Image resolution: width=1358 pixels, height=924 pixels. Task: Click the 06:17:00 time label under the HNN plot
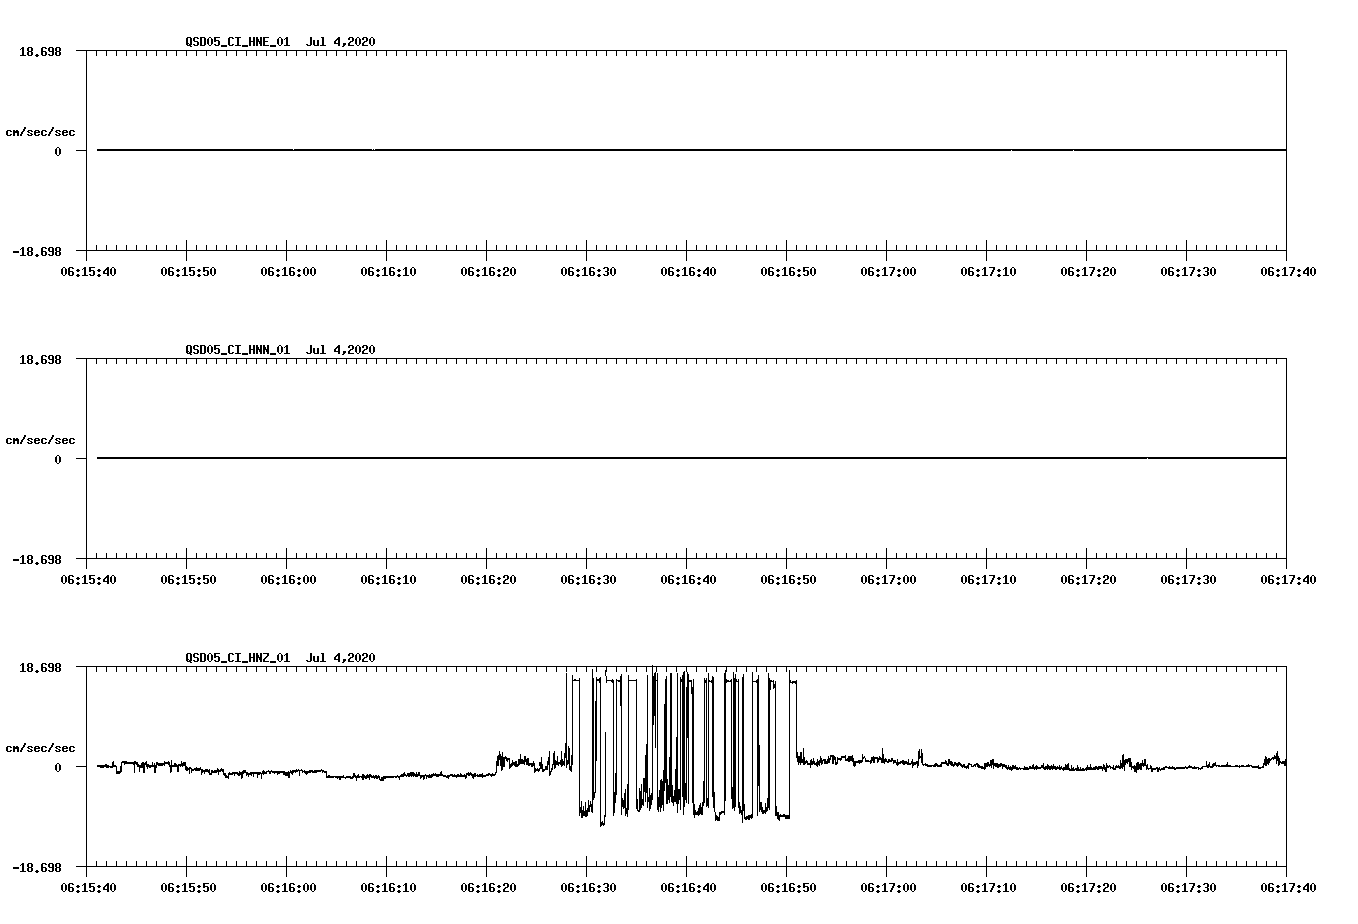click(888, 579)
